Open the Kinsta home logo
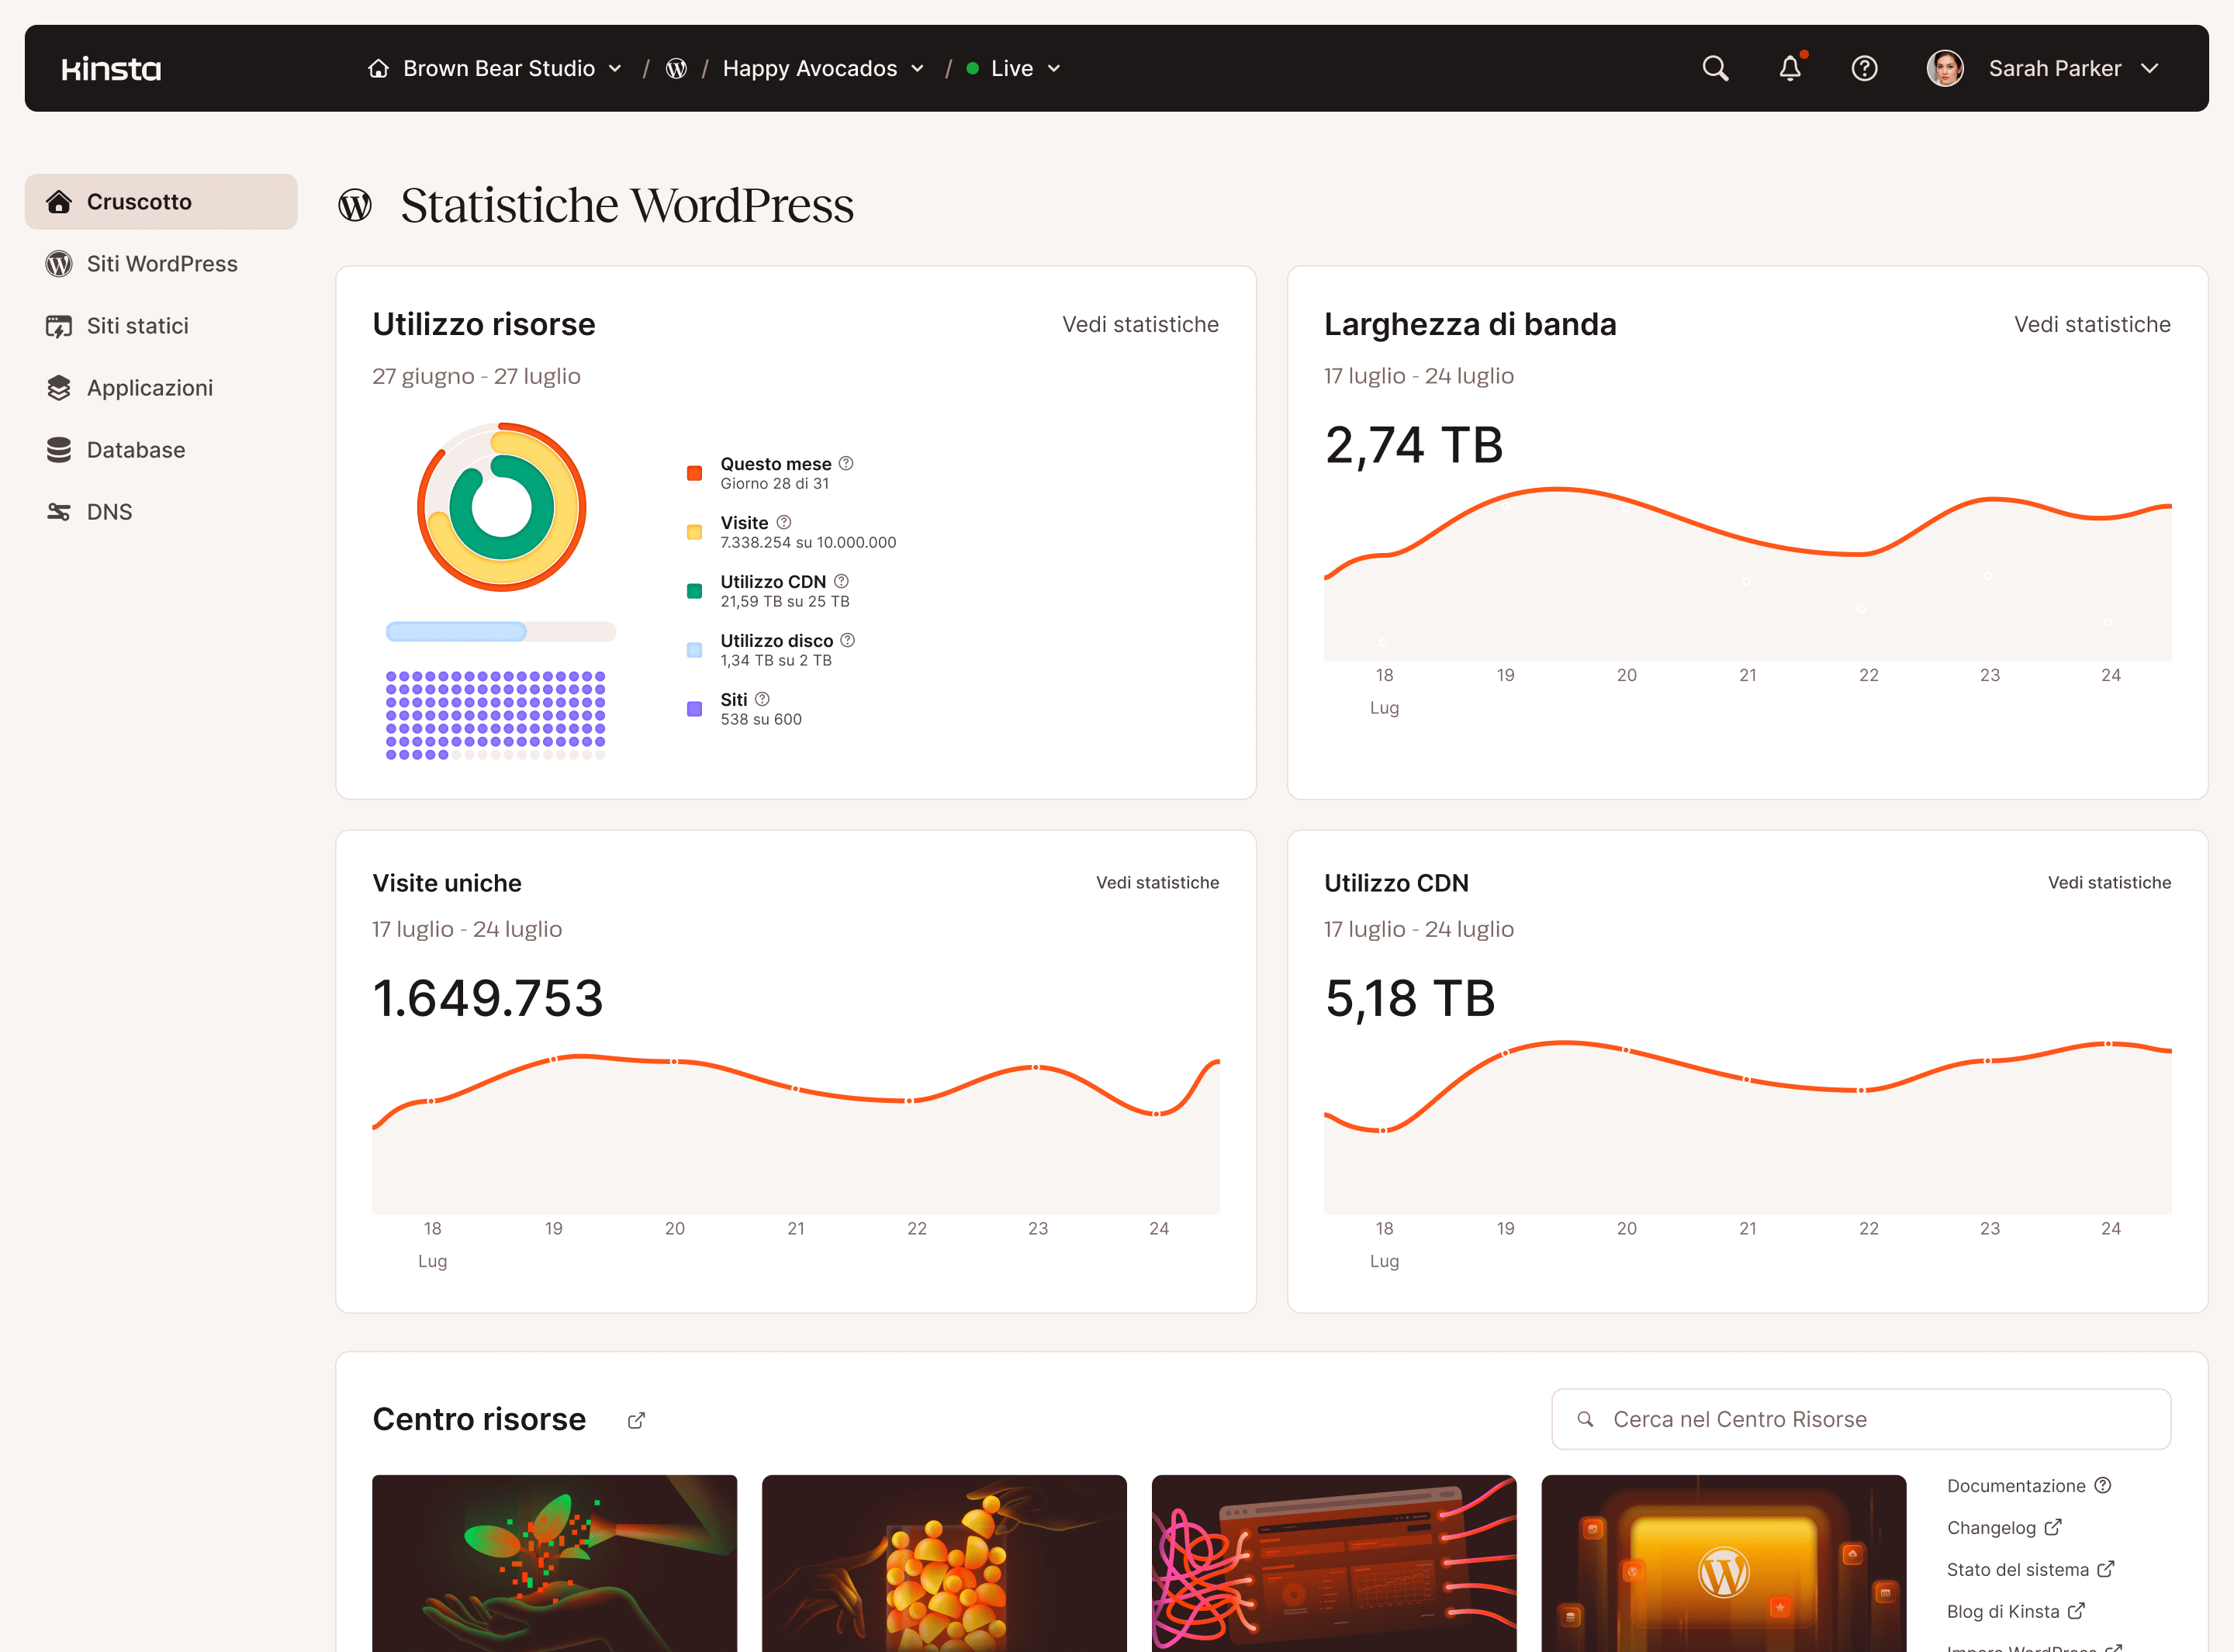Screen dimensions: 2234x1652 (x=110, y=68)
